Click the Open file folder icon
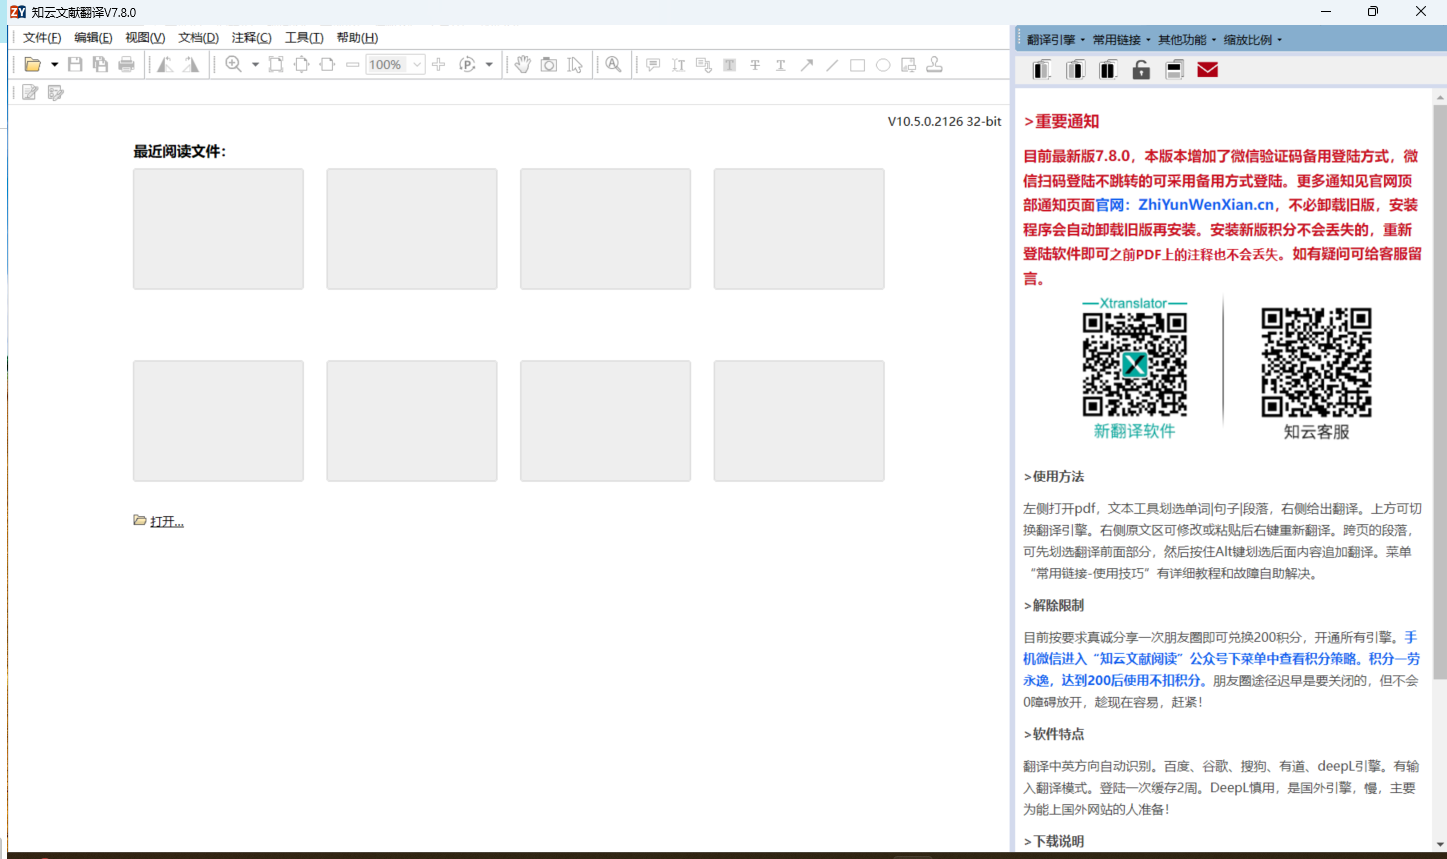 [x=33, y=65]
